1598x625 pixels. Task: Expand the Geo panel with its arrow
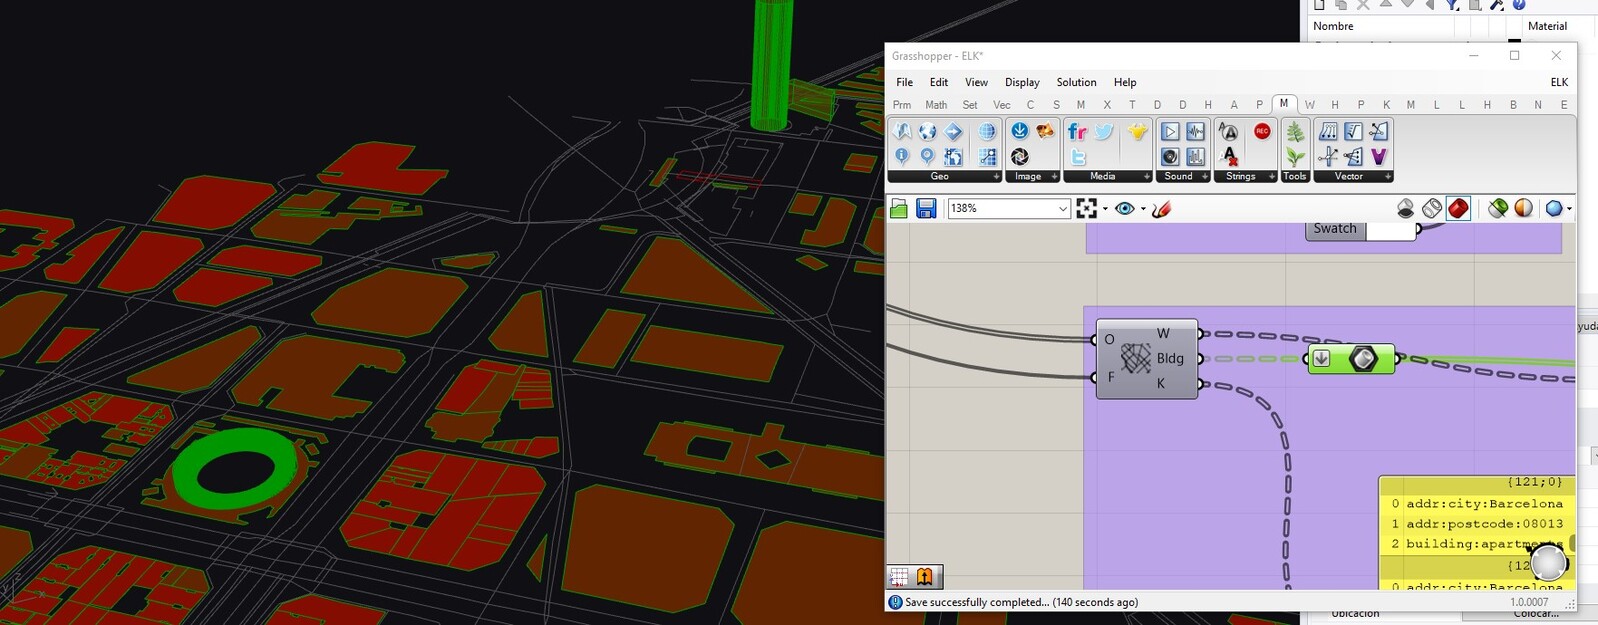996,177
